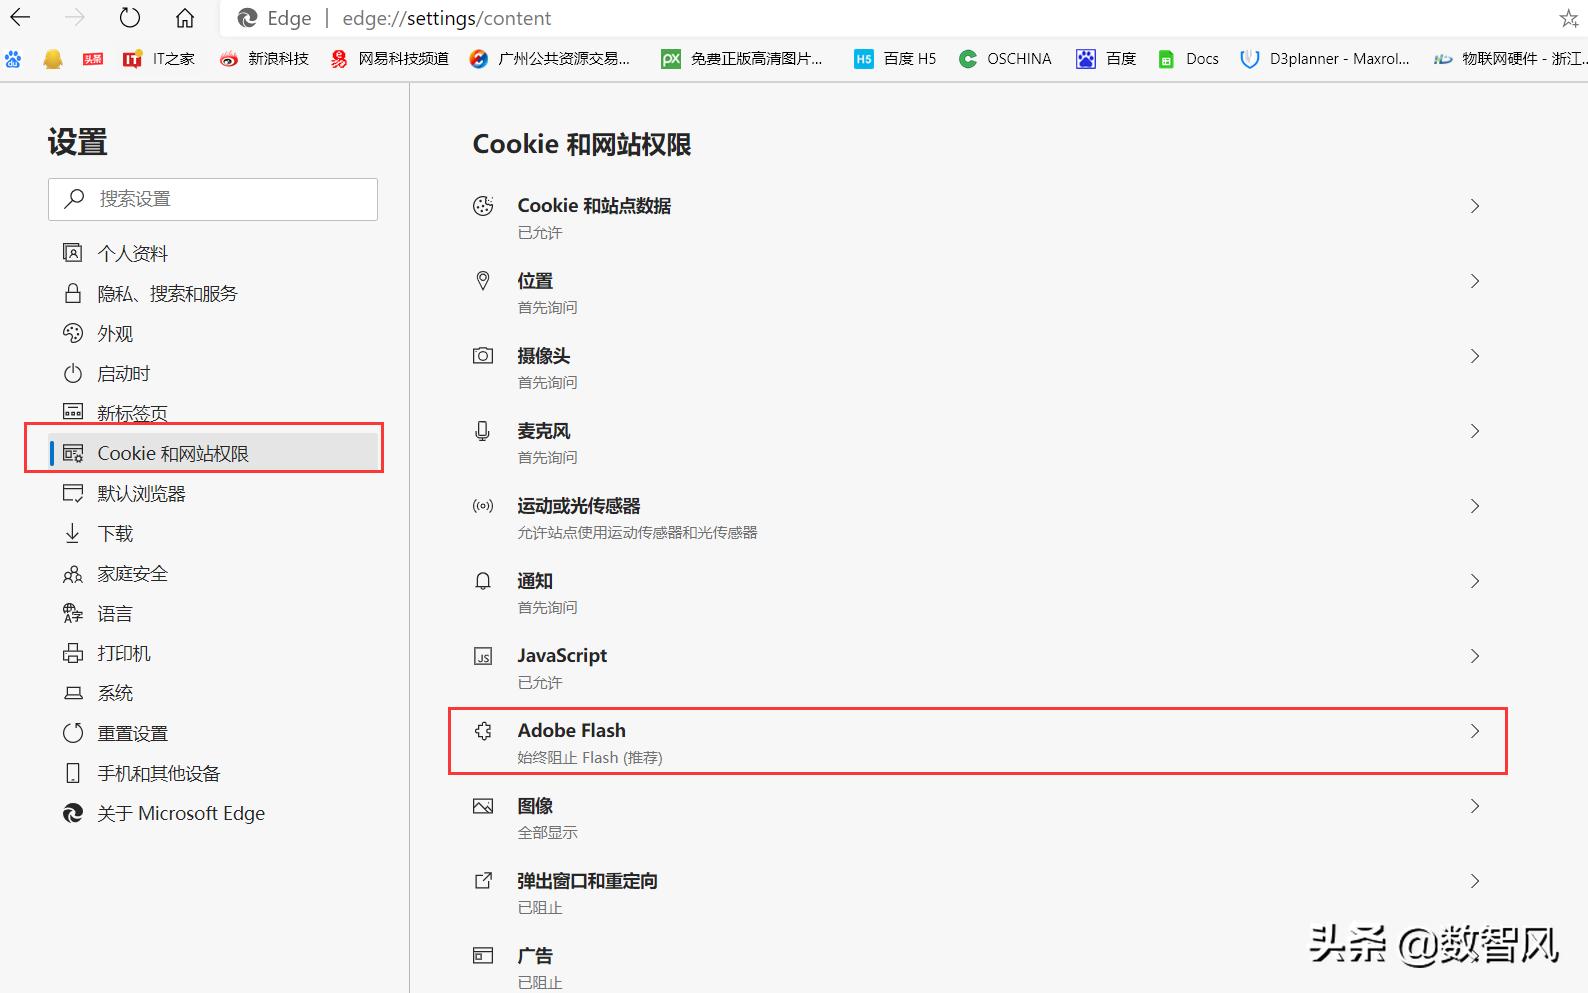Screen dimensions: 1588x993
Task: Click the popup icon for 弹出窗口和重定向
Action: point(483,881)
